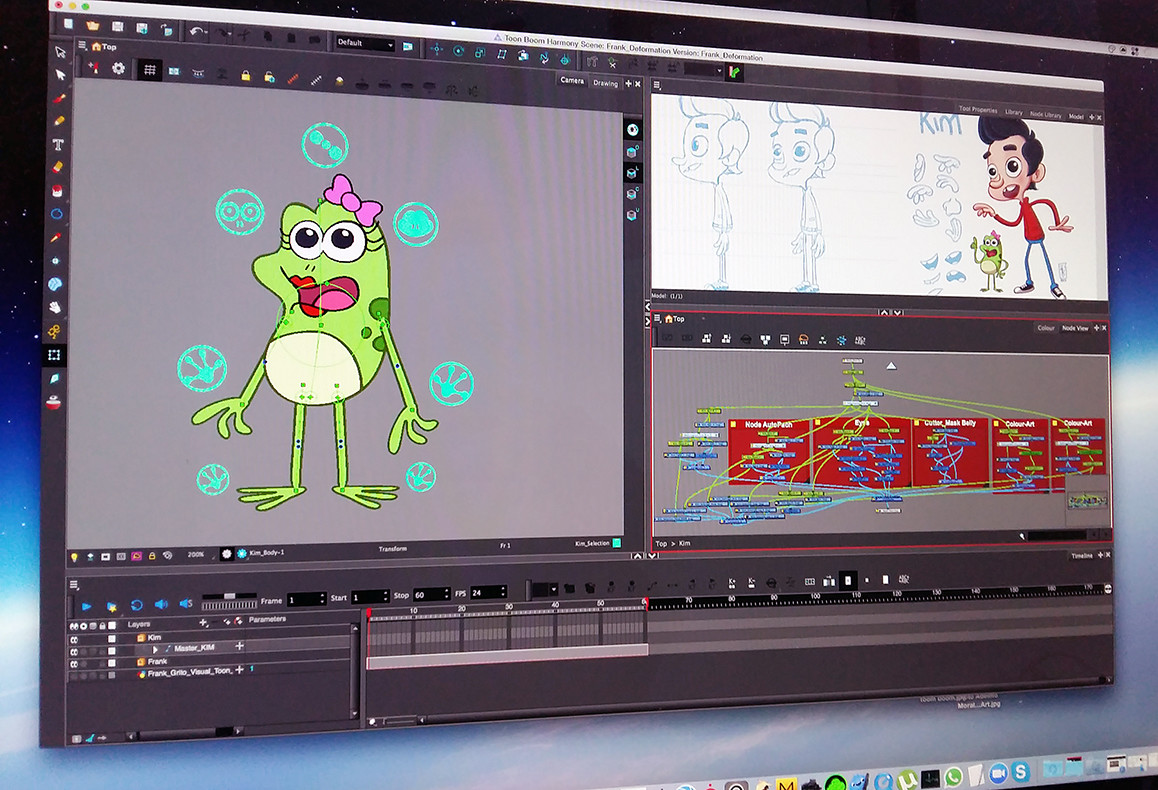Open the Library tab
This screenshot has height=790, width=1158.
pyautogui.click(x=1013, y=112)
